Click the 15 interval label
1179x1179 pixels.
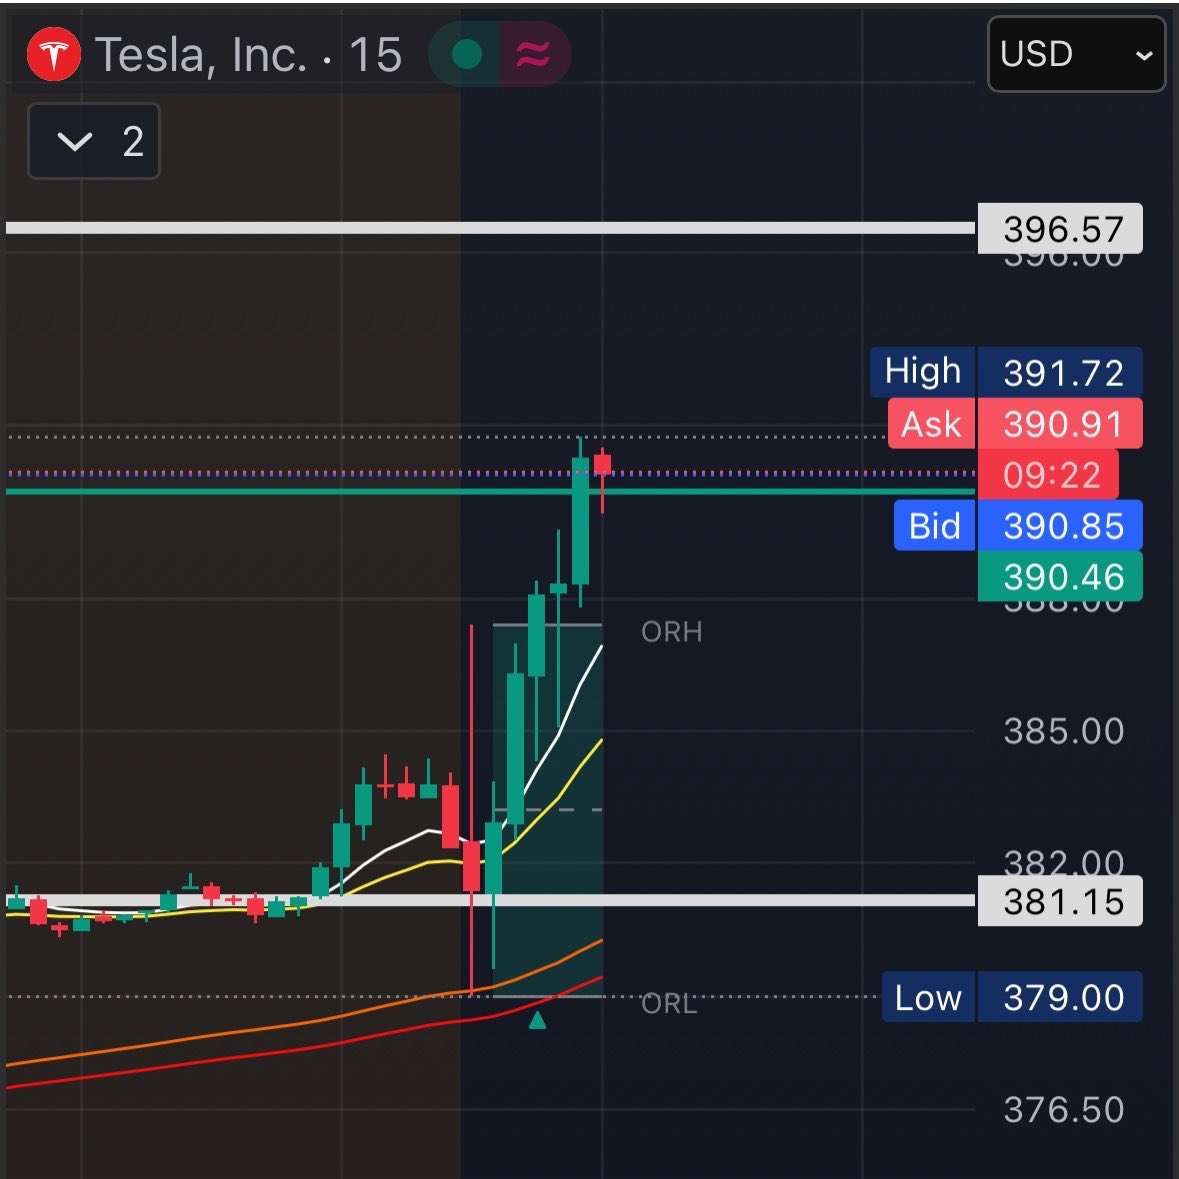[375, 55]
